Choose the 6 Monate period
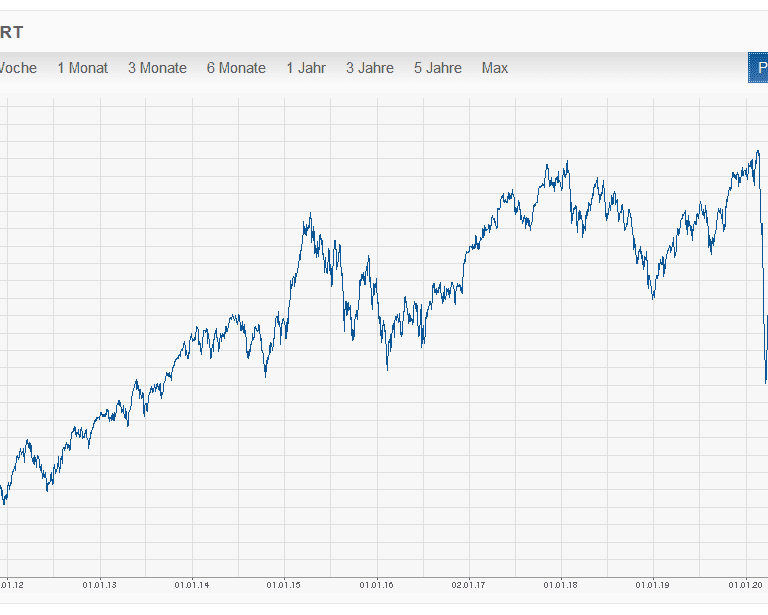 (236, 68)
